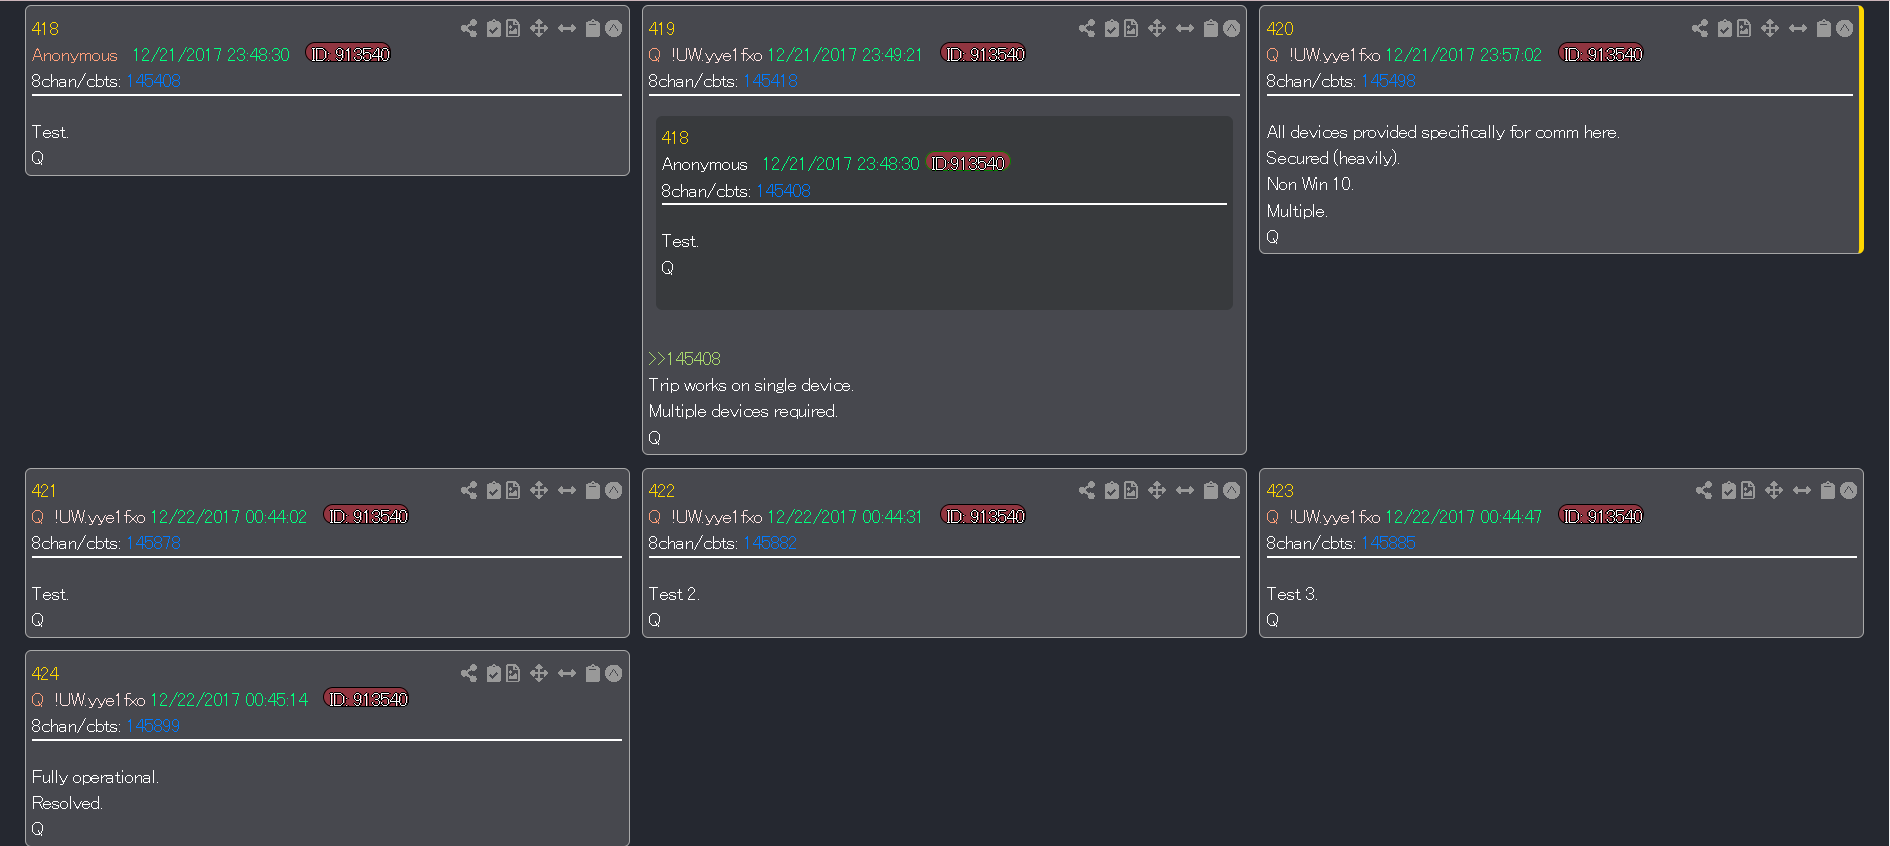
Task: Save post 424 as an image file
Action: pyautogui.click(x=513, y=673)
